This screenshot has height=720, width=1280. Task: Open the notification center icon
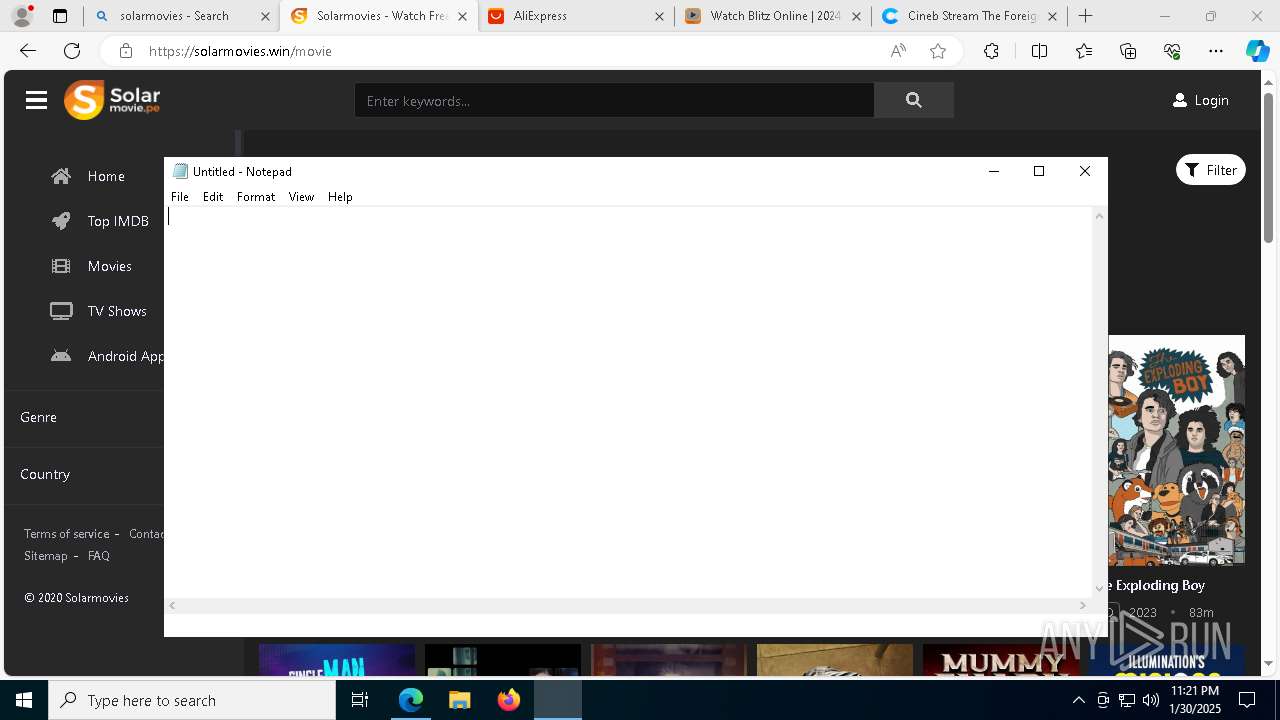pos(1247,700)
